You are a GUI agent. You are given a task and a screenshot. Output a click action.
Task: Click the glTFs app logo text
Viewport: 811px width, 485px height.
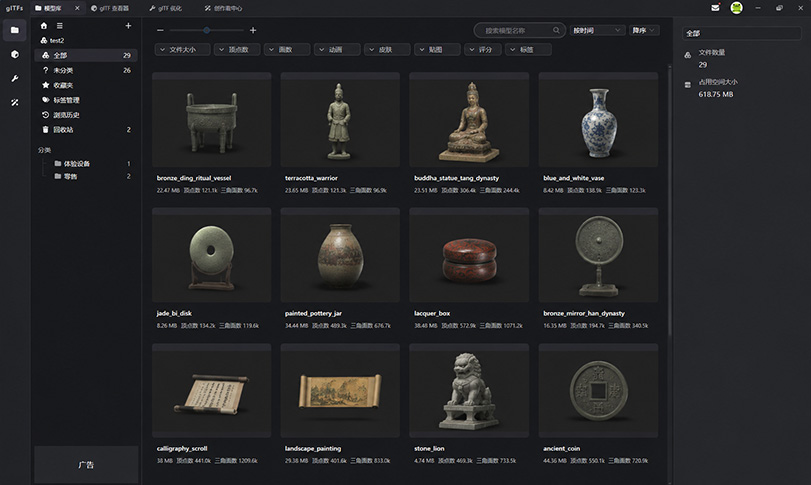(x=14, y=8)
